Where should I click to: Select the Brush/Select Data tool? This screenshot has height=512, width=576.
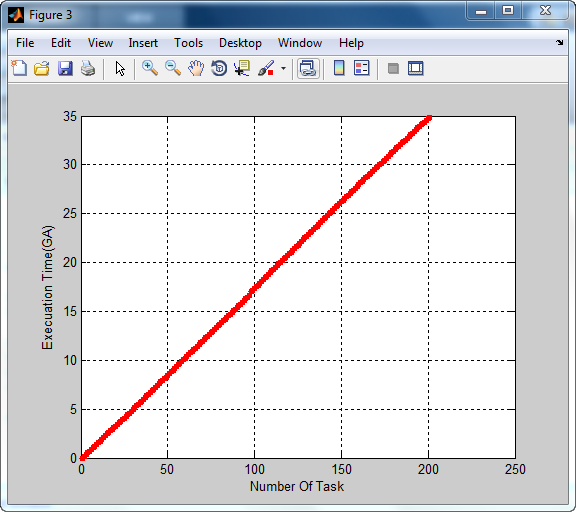tap(266, 68)
